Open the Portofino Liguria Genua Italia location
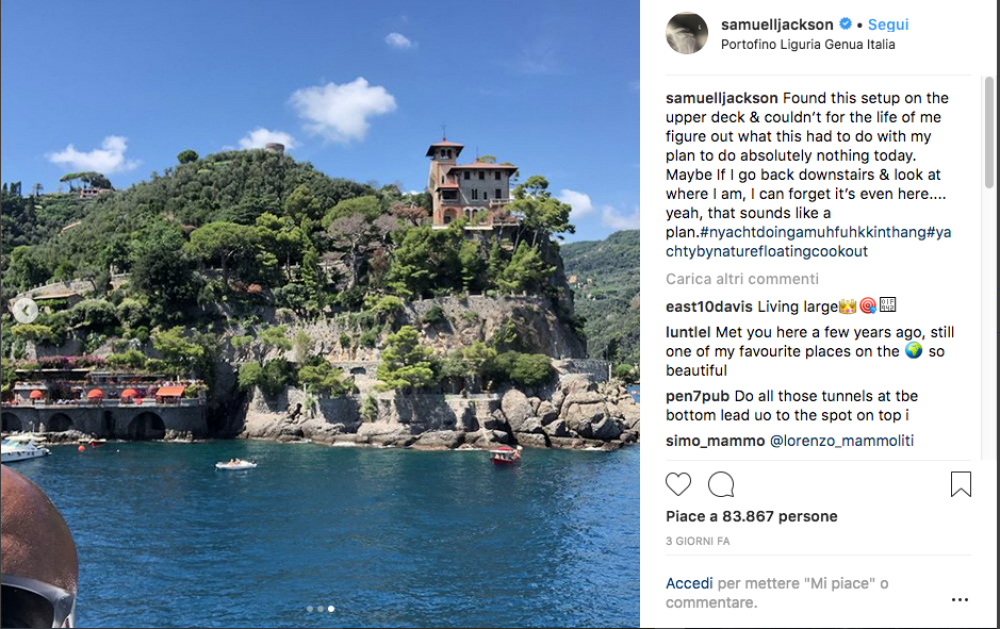Image resolution: width=1000 pixels, height=629 pixels. (807, 44)
